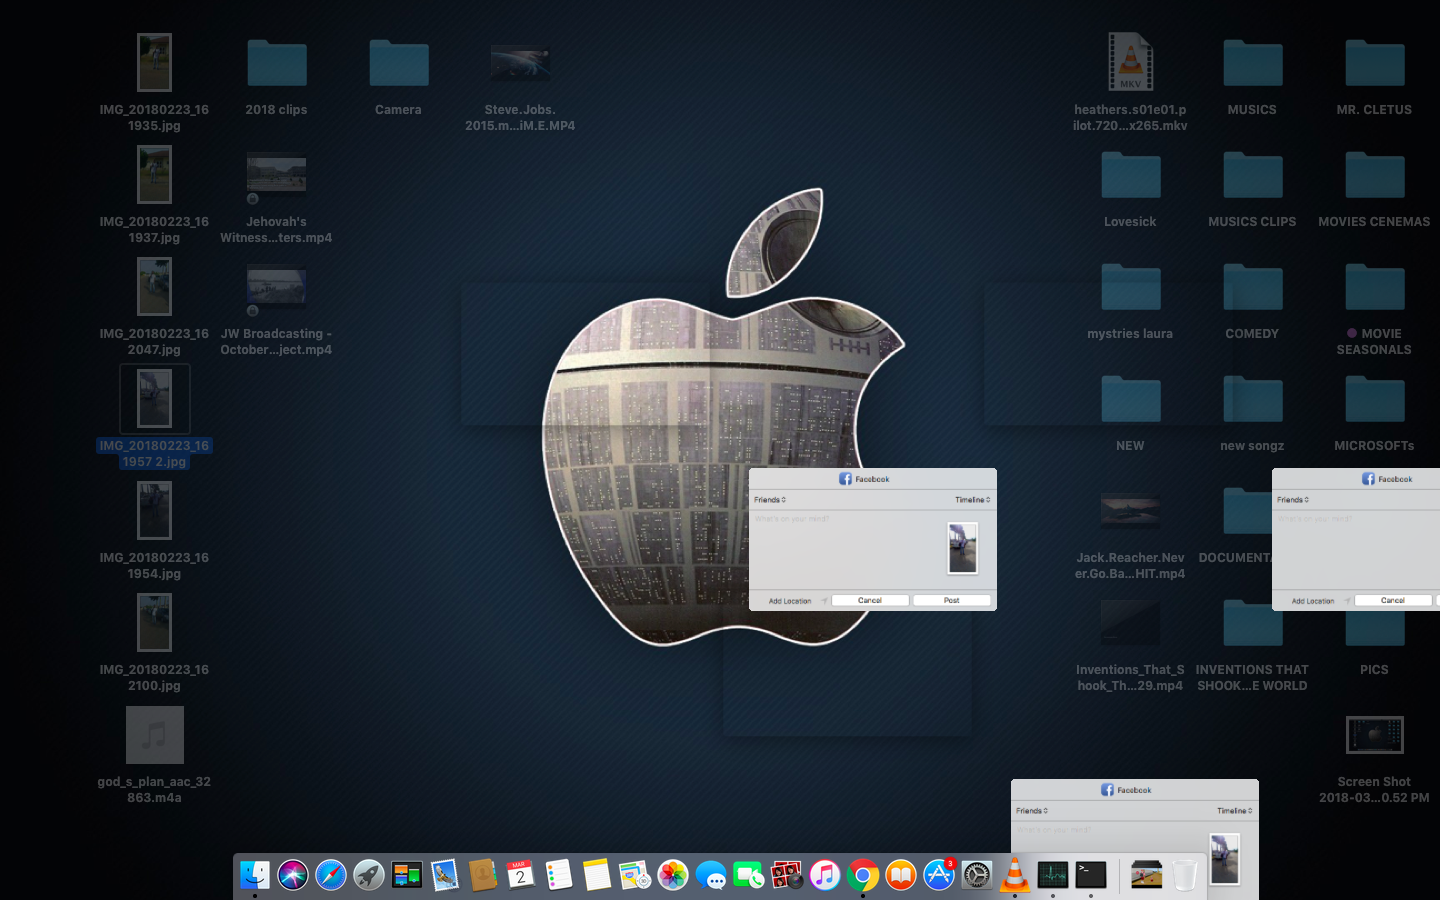Select the MICROSOFTs folder
Screen dimensions: 1440x900
click(1375, 399)
